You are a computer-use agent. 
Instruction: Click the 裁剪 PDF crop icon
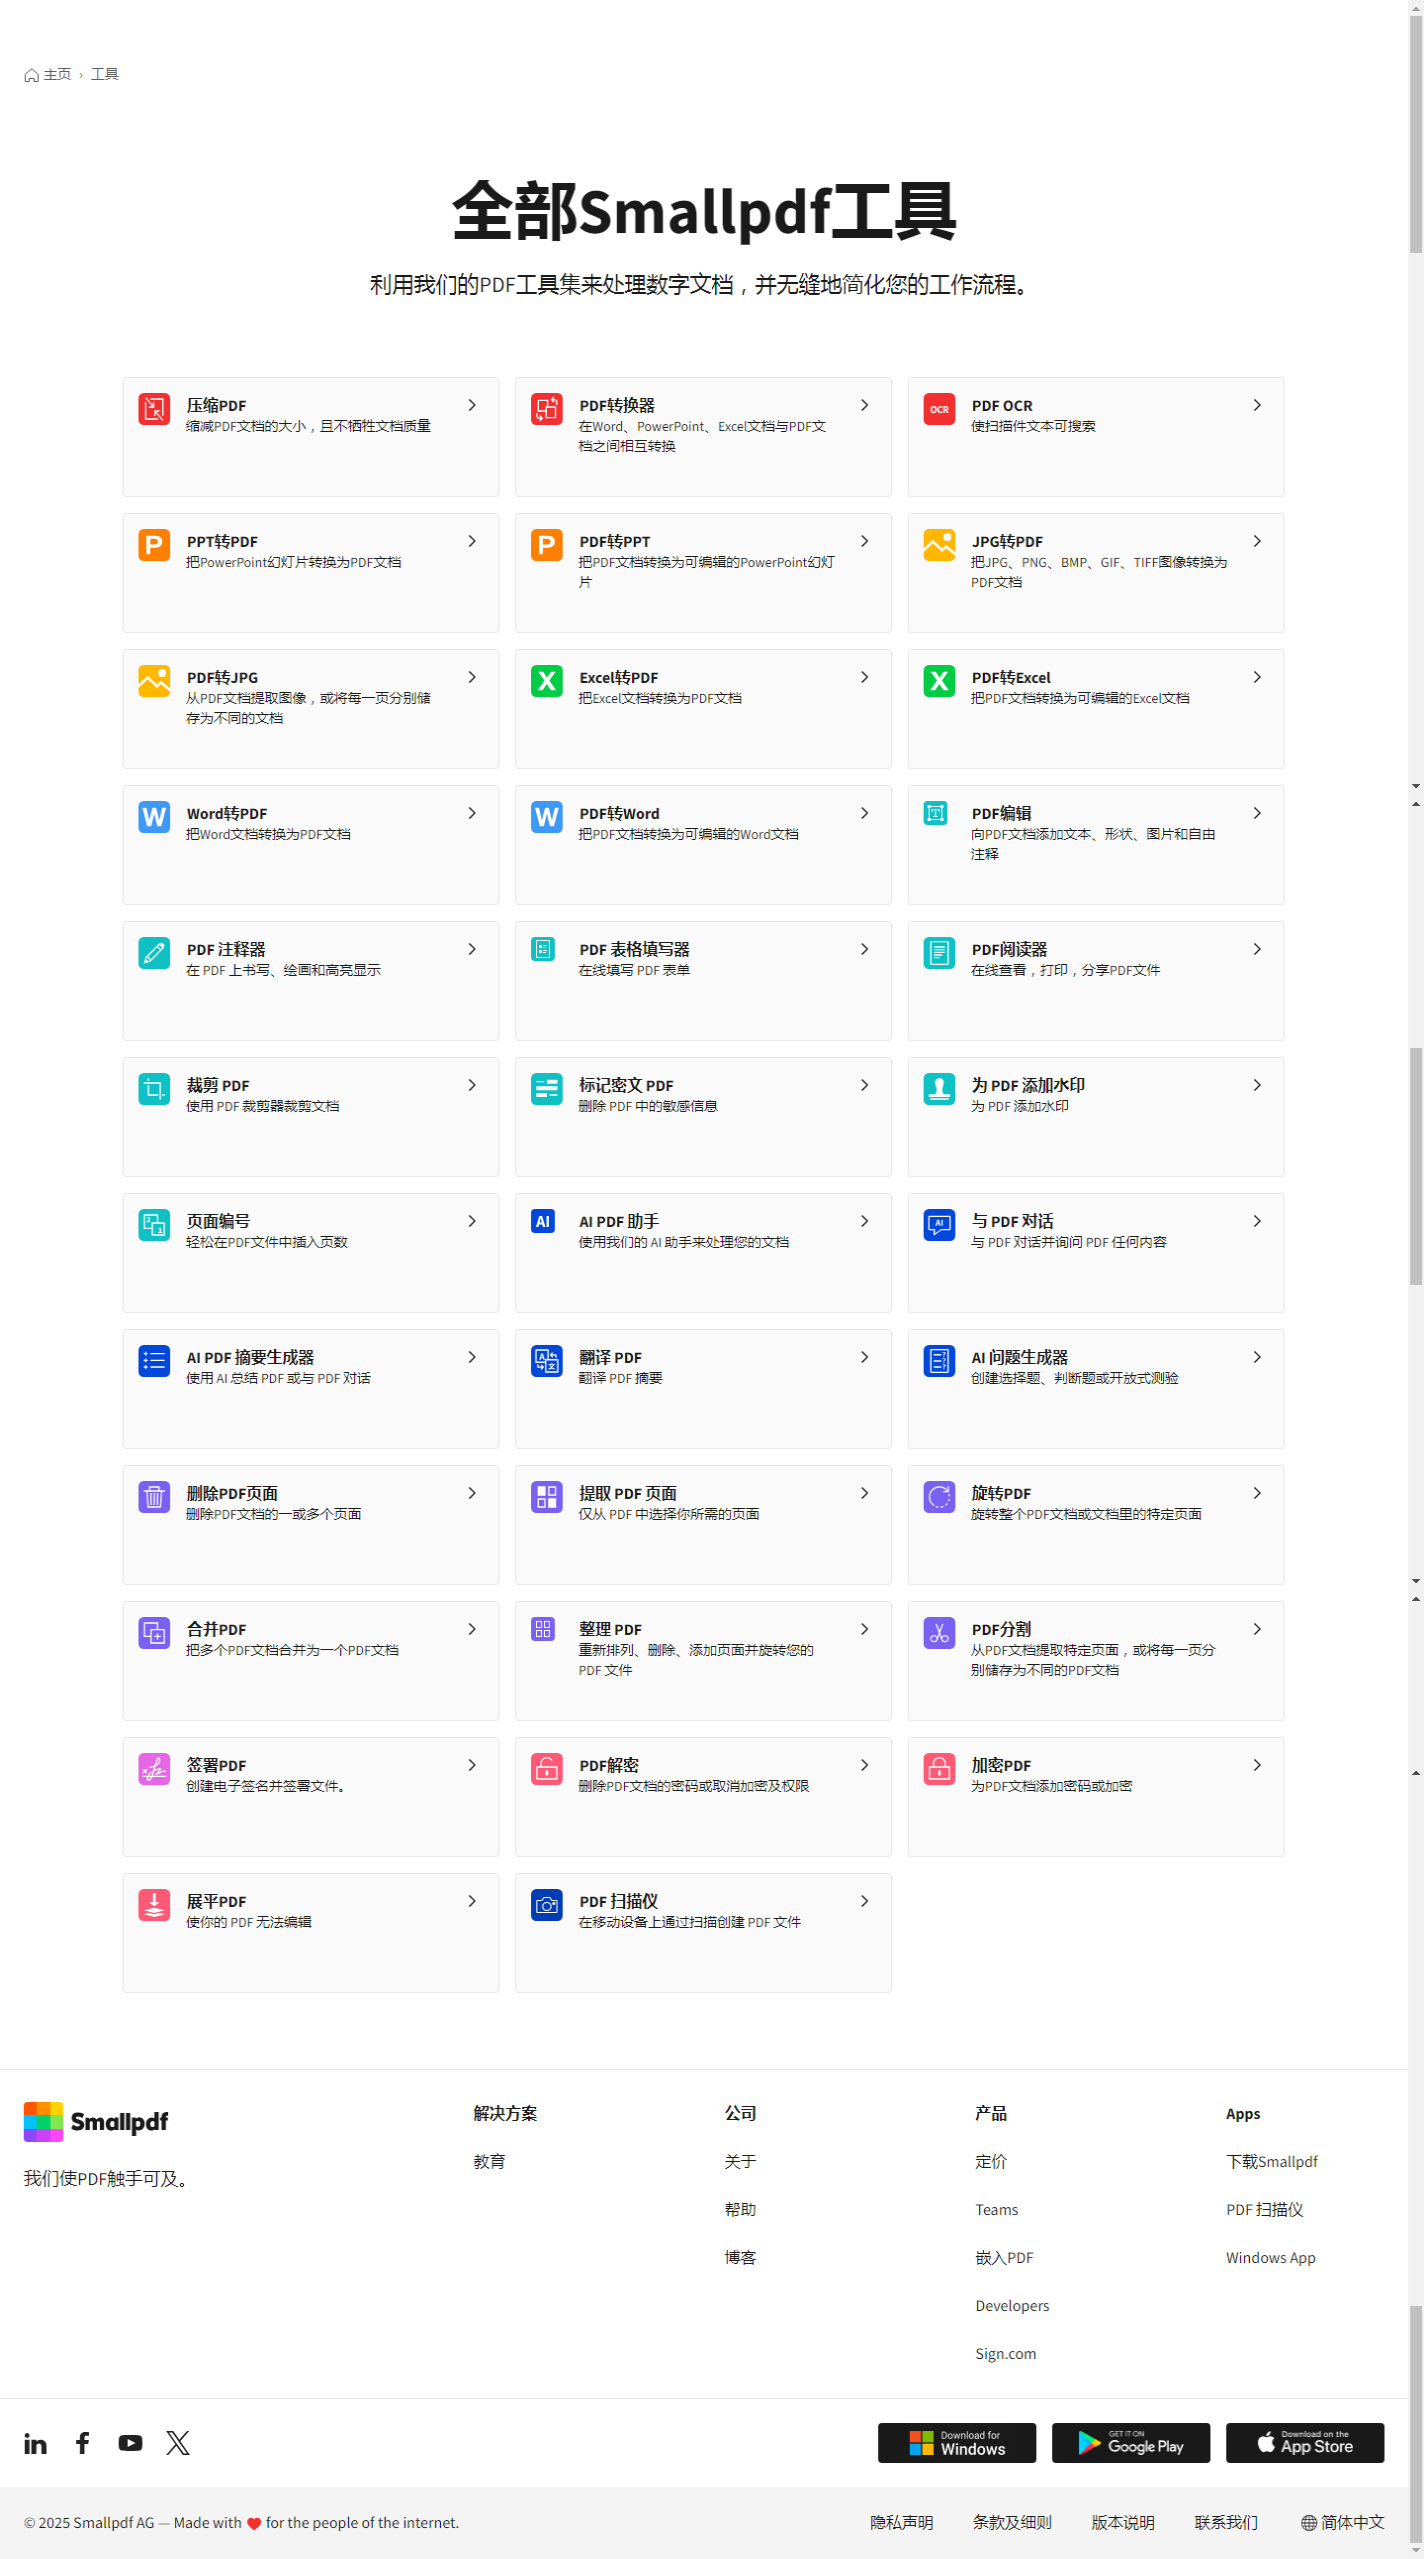click(154, 1089)
